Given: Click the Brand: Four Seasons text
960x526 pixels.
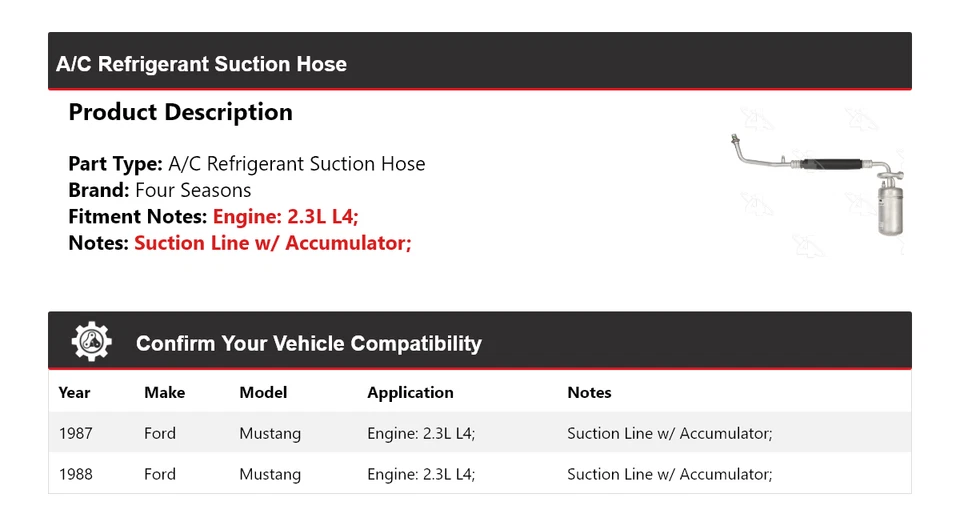Looking at the screenshot, I should (160, 190).
